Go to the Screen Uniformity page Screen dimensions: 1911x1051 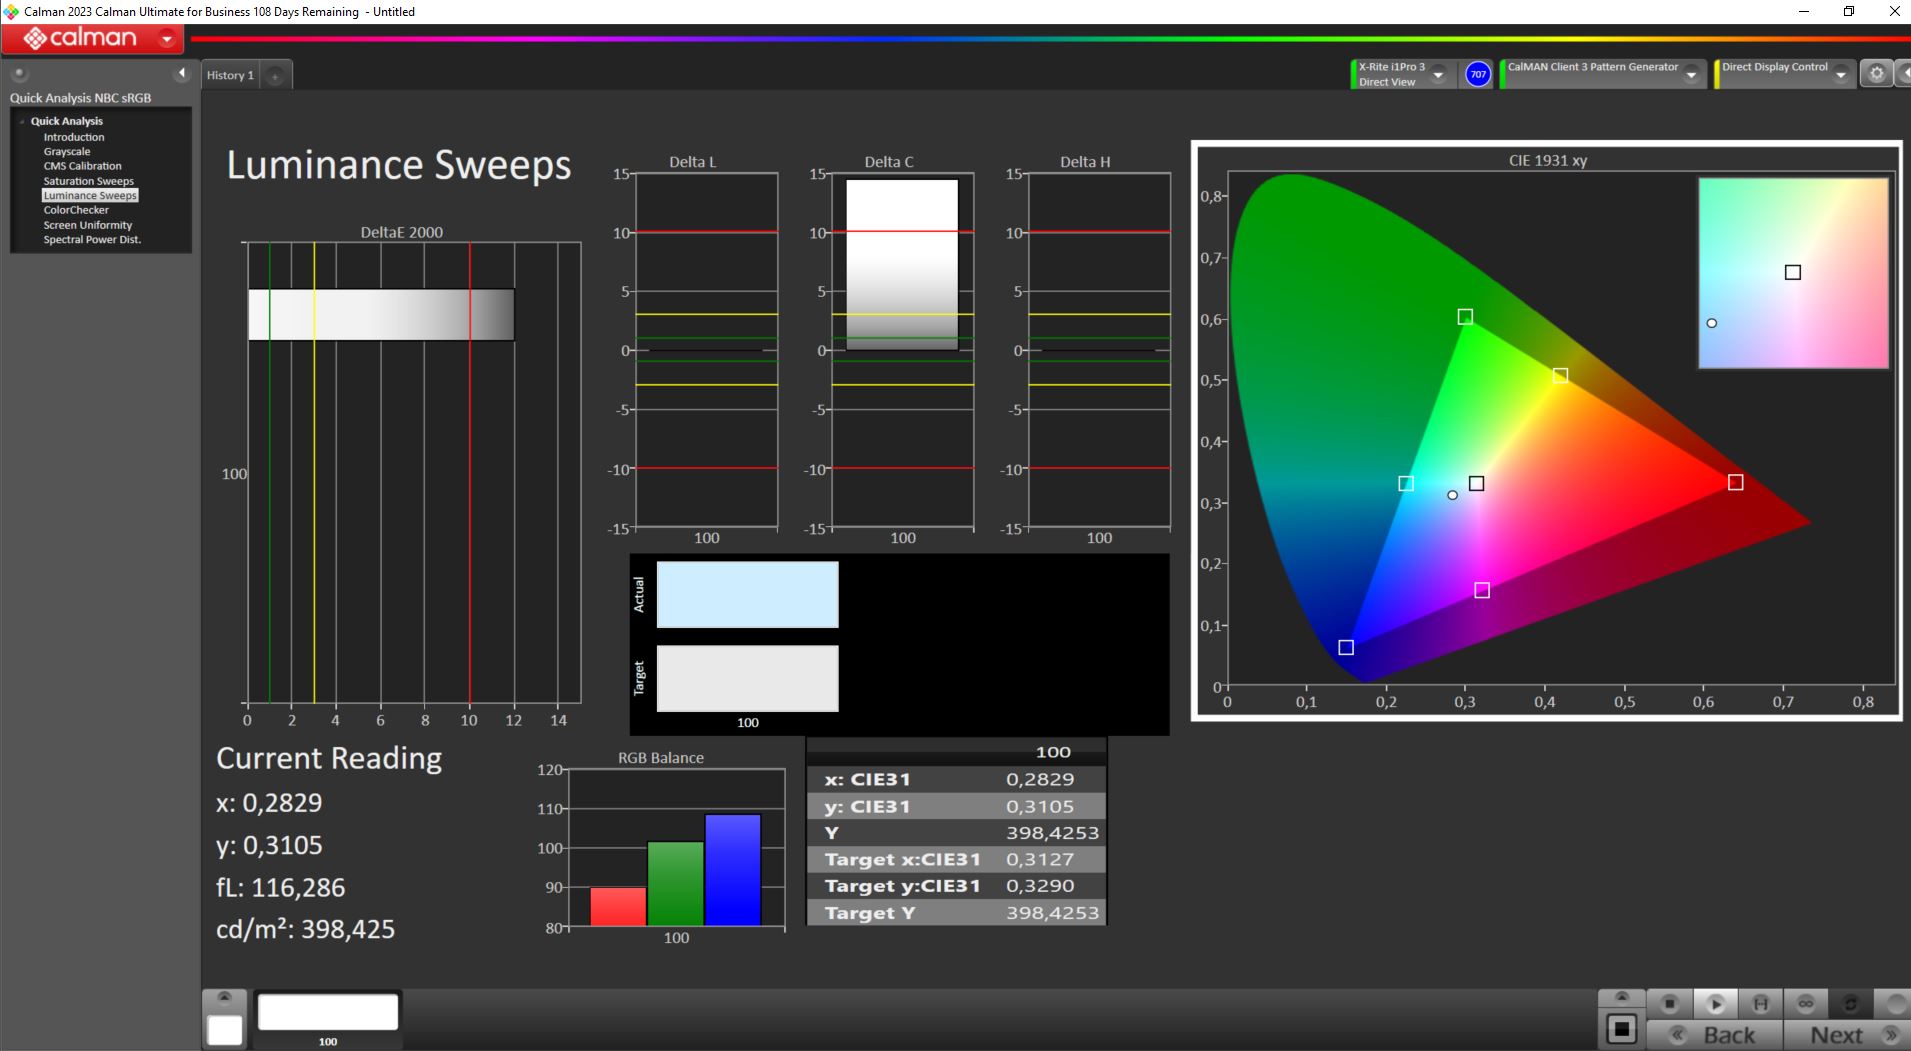click(x=87, y=225)
